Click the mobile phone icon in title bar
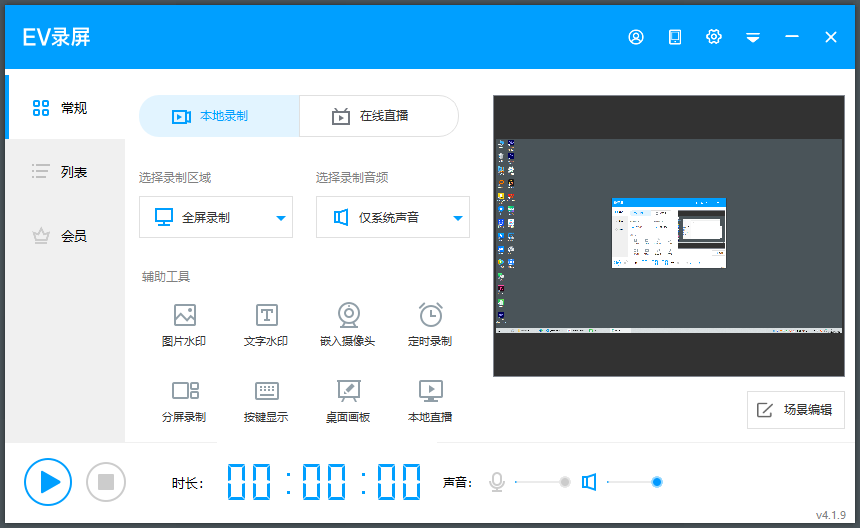 coord(675,37)
